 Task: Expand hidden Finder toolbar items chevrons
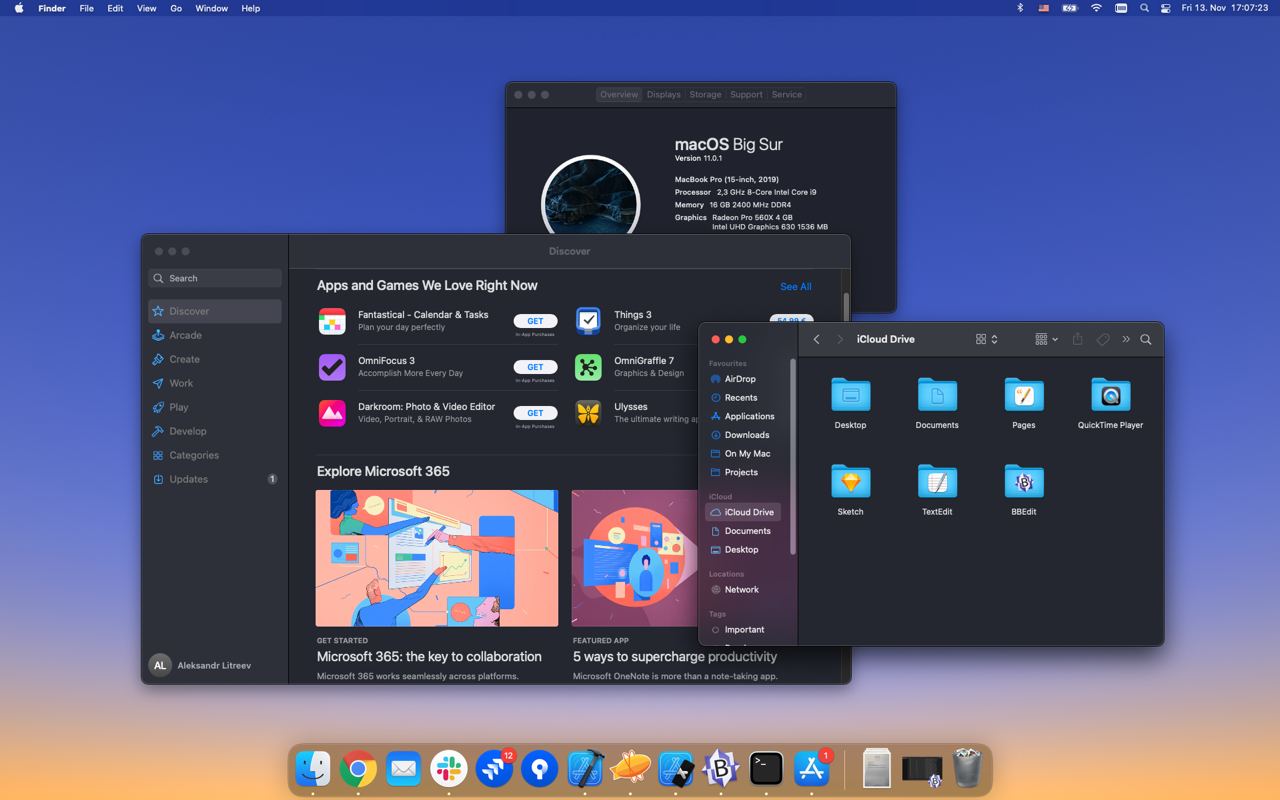pyautogui.click(x=1126, y=339)
